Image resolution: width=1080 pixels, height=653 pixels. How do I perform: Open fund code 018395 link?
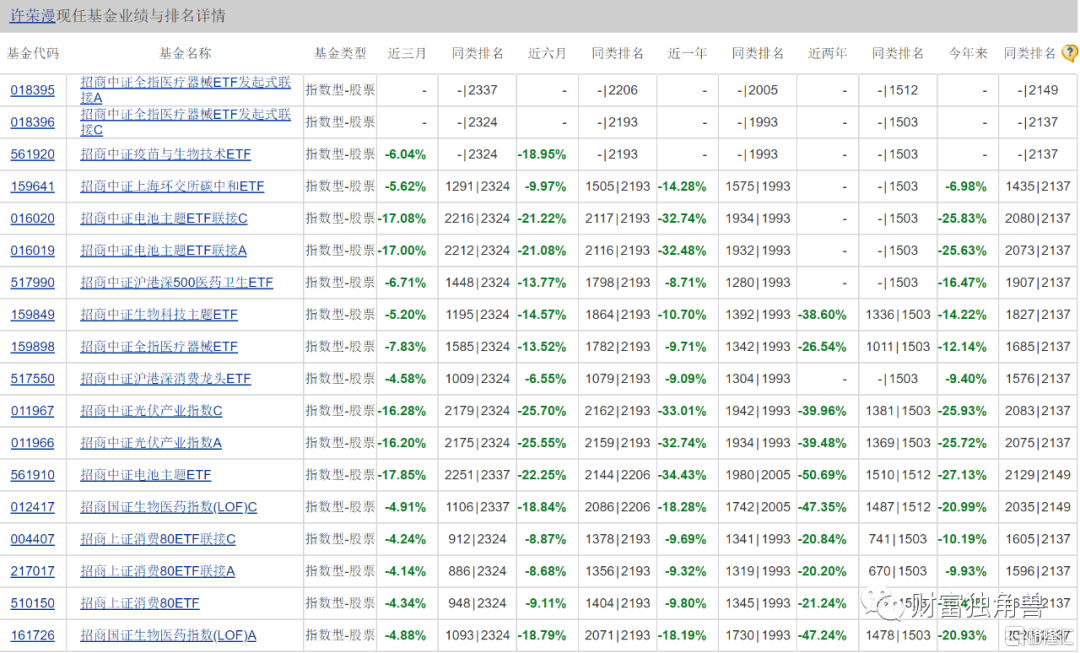tap(32, 90)
